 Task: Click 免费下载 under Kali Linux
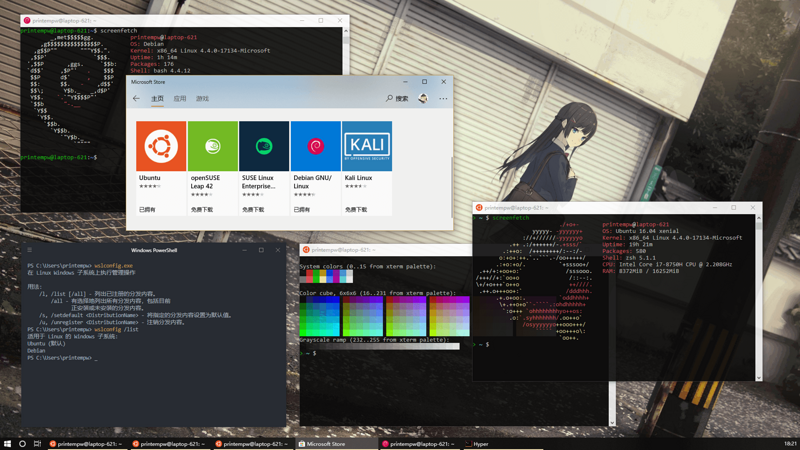pyautogui.click(x=356, y=210)
